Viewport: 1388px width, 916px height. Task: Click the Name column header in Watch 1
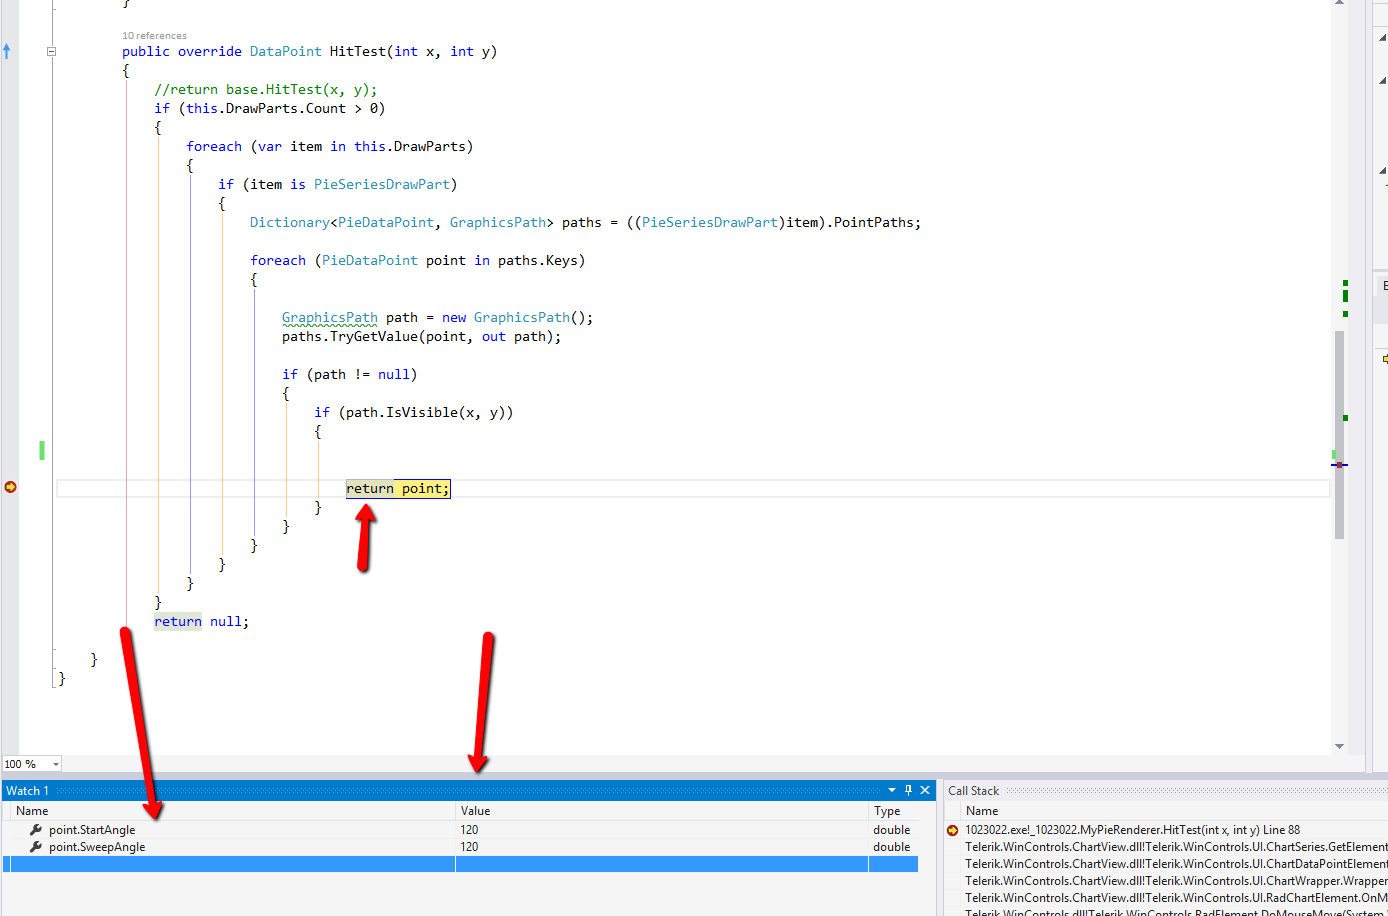[32, 811]
